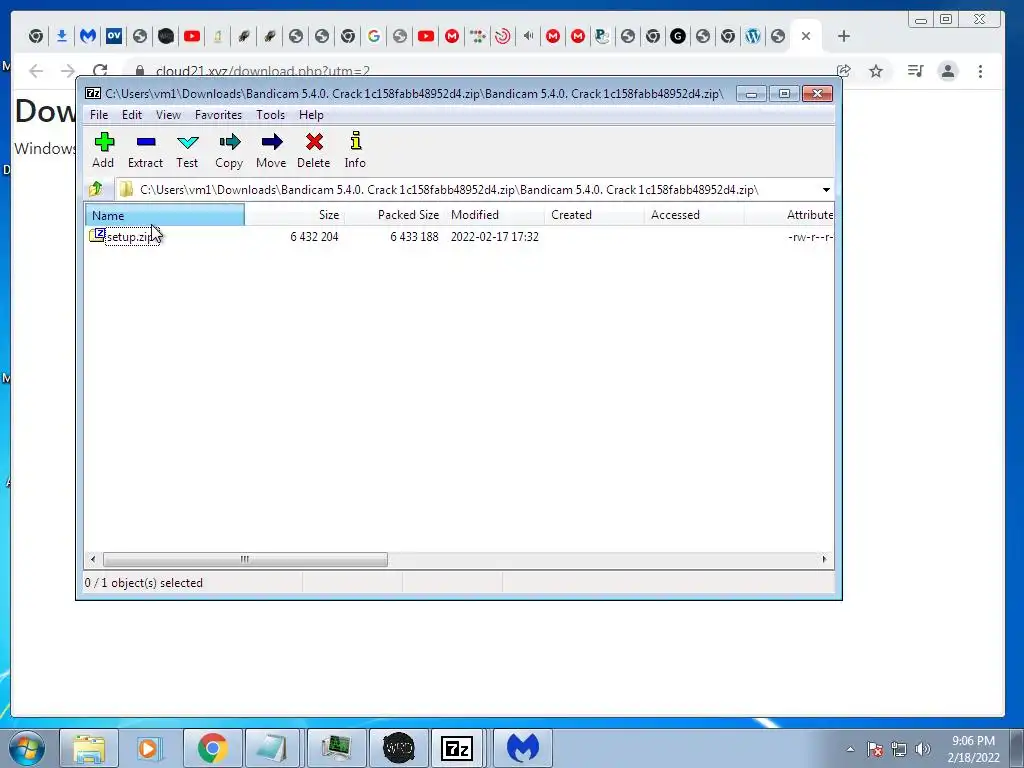
Task: Click the Chrome back navigation arrow
Action: pyautogui.click(x=37, y=71)
